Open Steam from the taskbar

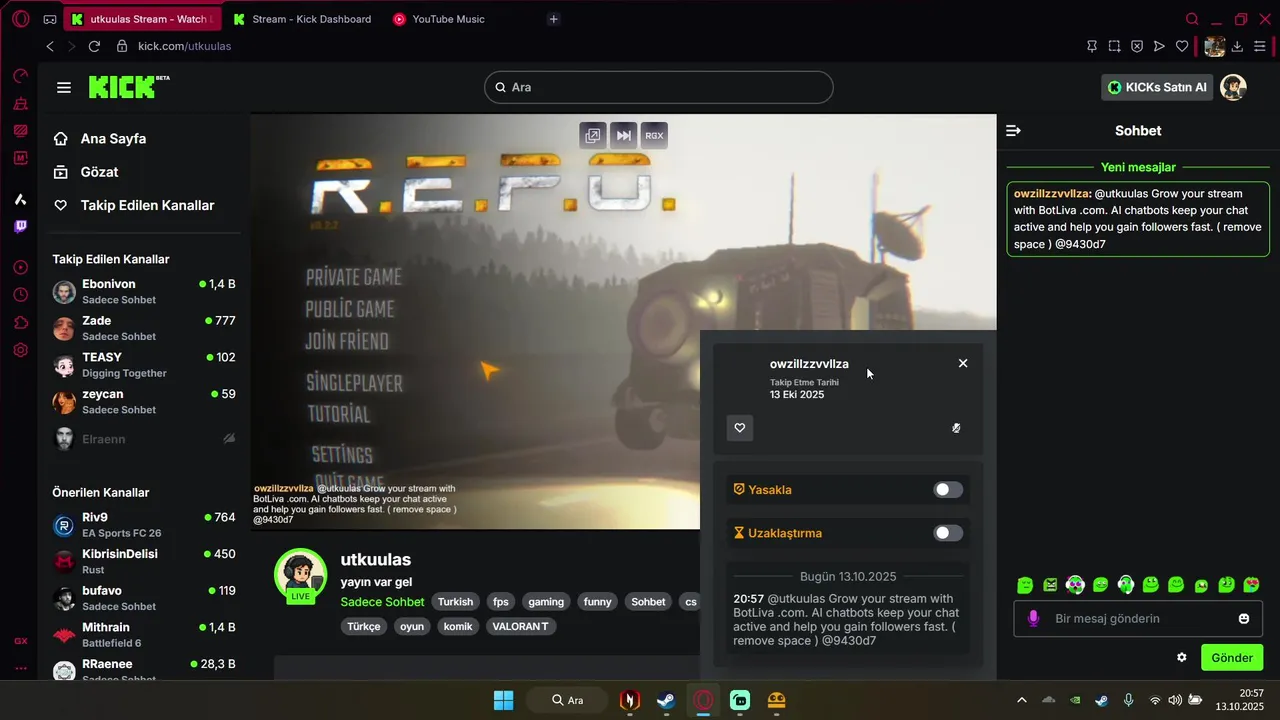coord(666,700)
